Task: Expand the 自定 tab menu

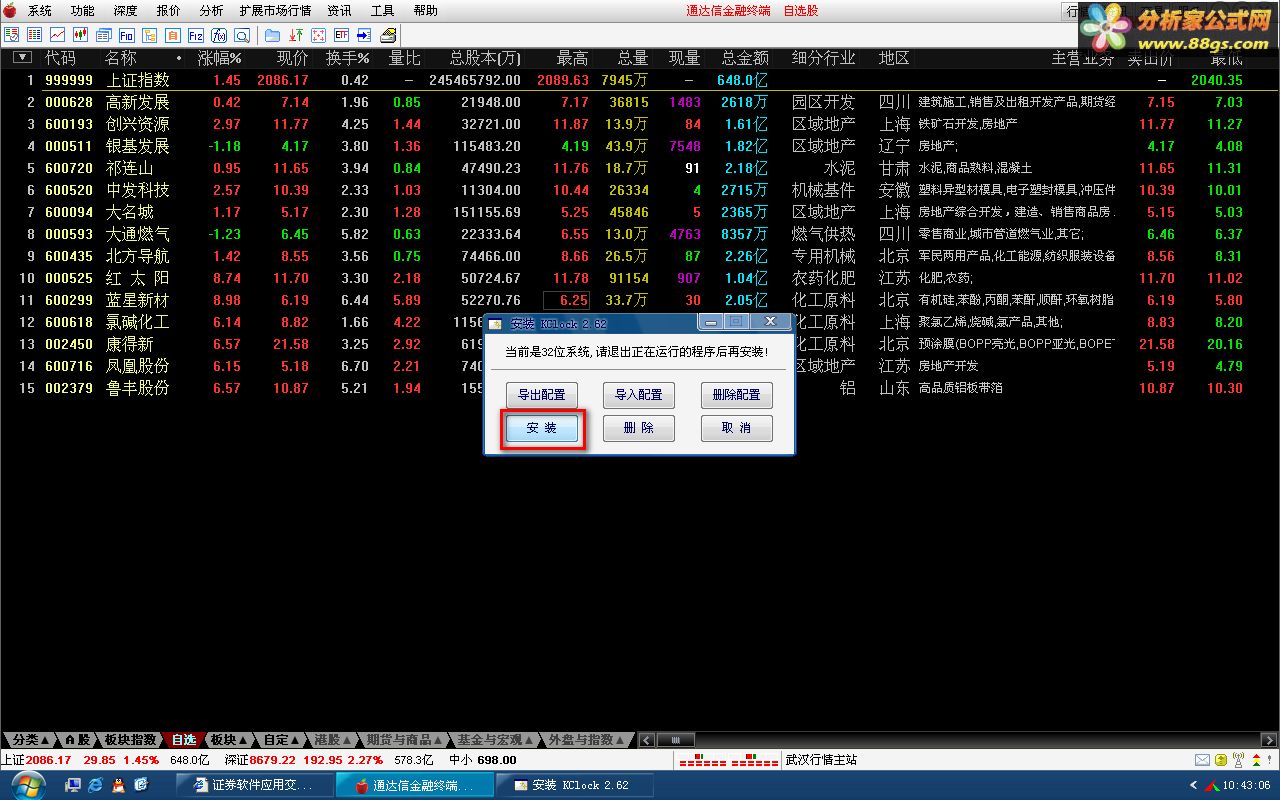Action: coord(281,740)
